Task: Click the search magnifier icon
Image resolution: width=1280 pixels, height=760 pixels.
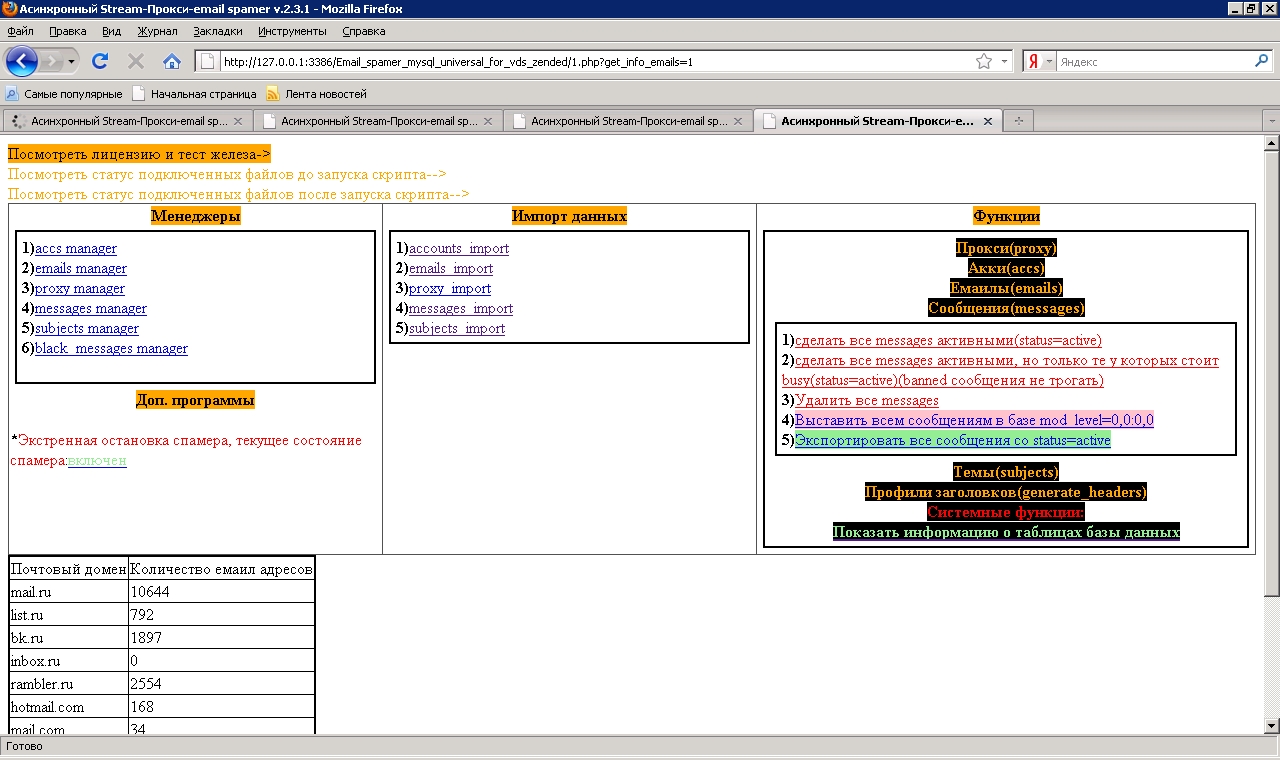Action: (x=1261, y=61)
